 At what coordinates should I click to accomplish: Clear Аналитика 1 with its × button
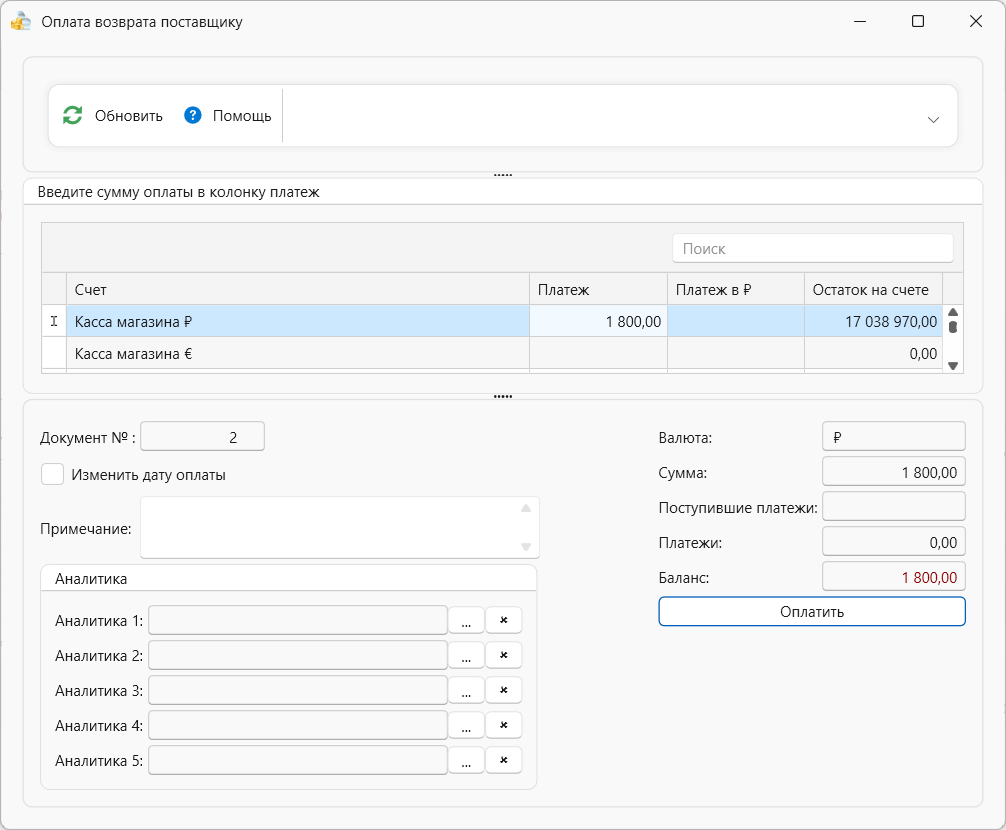(504, 620)
